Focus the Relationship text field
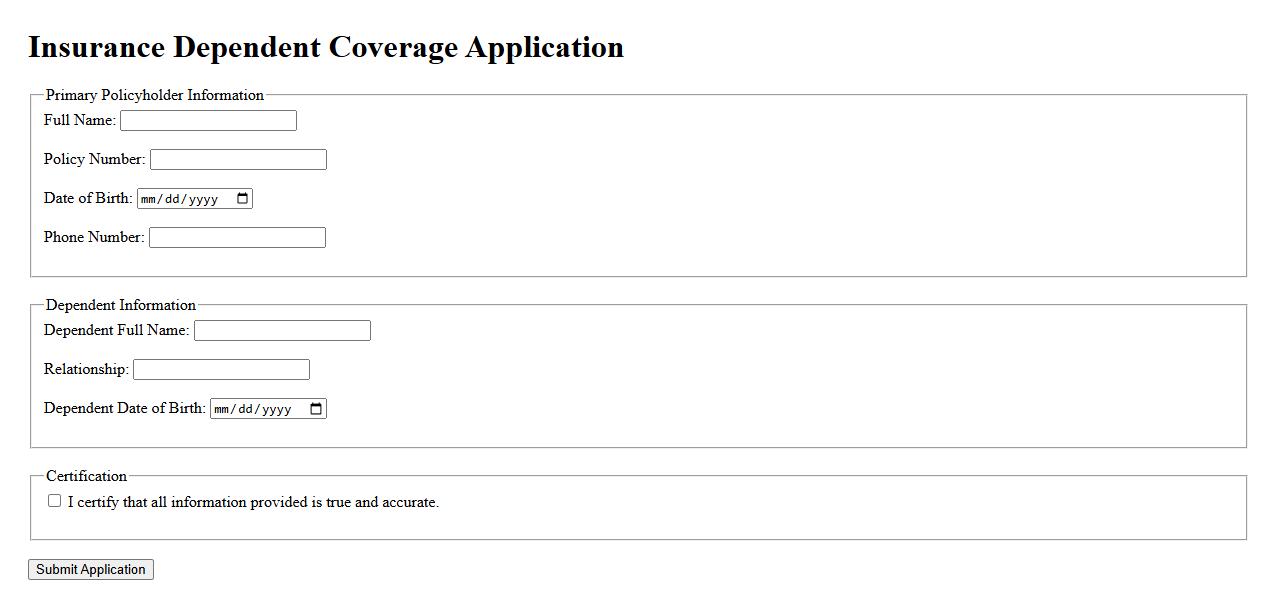 point(221,370)
